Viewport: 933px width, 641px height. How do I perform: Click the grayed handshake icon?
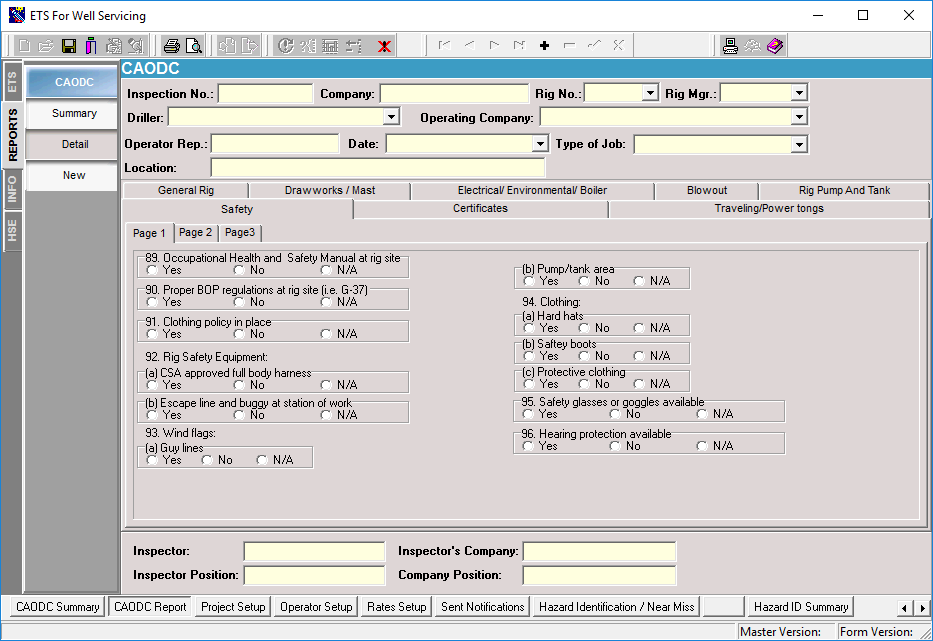(x=753, y=46)
